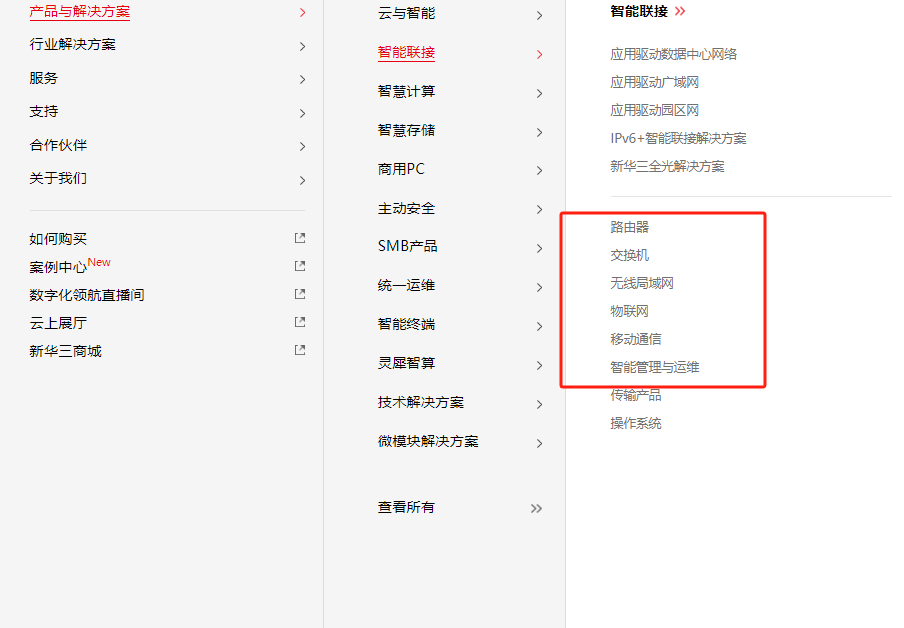This screenshot has height=628, width=904.
Task: Open external link icon beside 案例中心
Action: coord(300,266)
